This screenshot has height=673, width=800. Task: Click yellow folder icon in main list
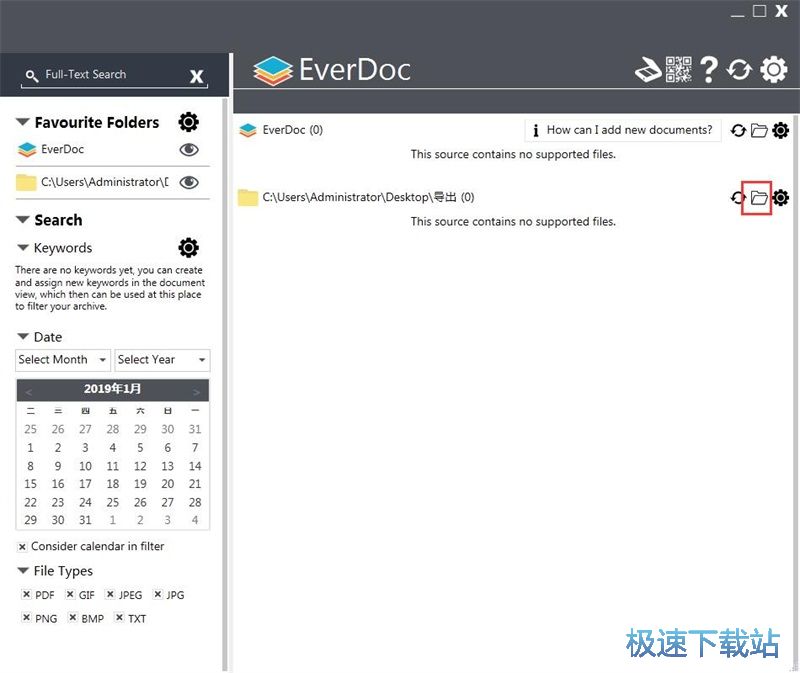coord(248,197)
